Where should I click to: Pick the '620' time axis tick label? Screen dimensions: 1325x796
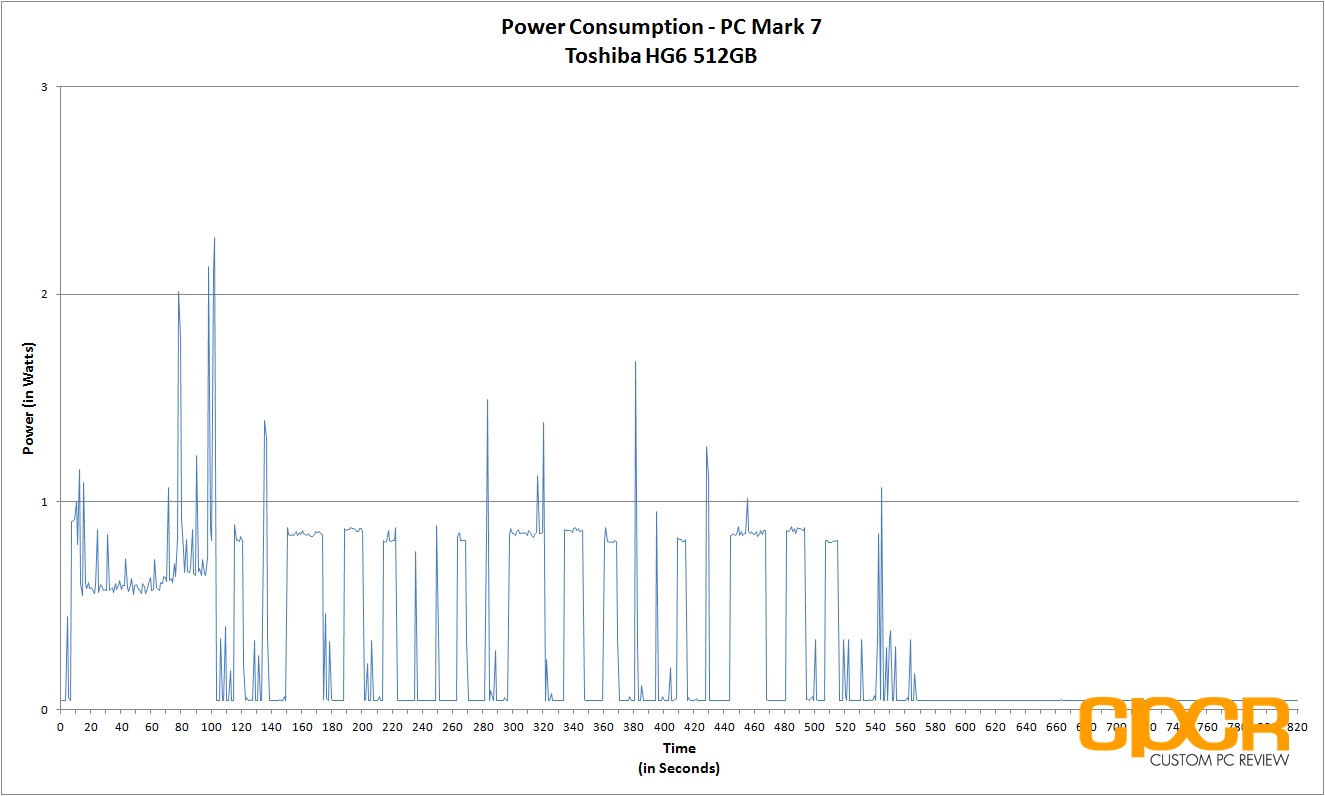point(996,727)
